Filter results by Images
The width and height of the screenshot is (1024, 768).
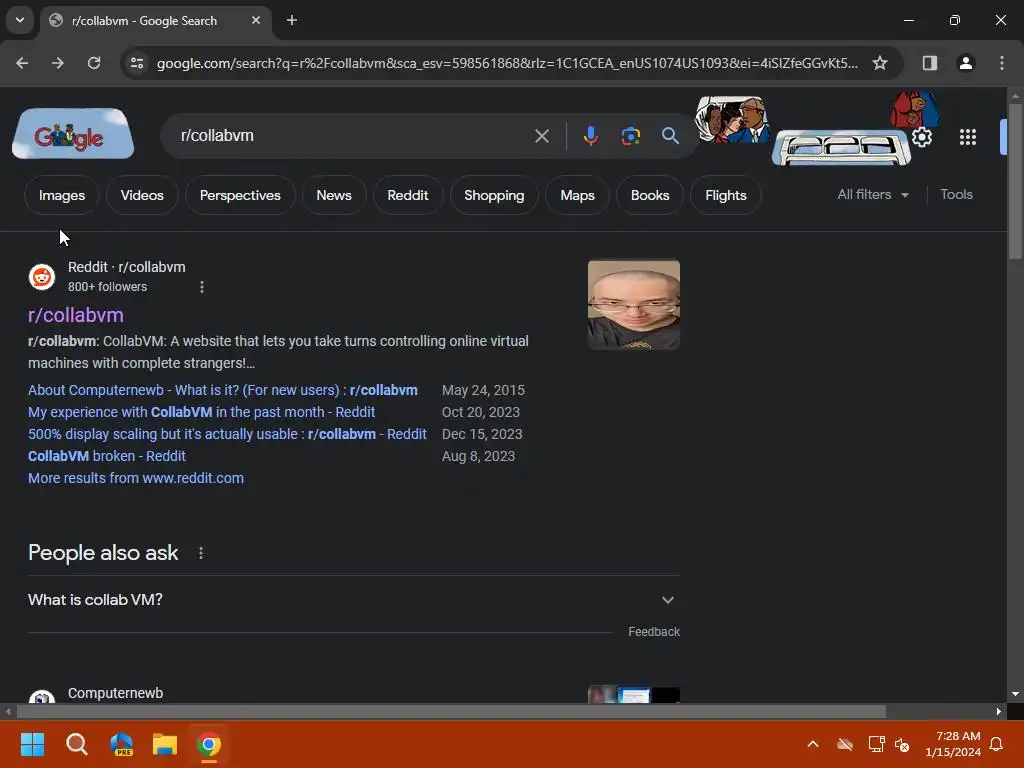point(61,195)
